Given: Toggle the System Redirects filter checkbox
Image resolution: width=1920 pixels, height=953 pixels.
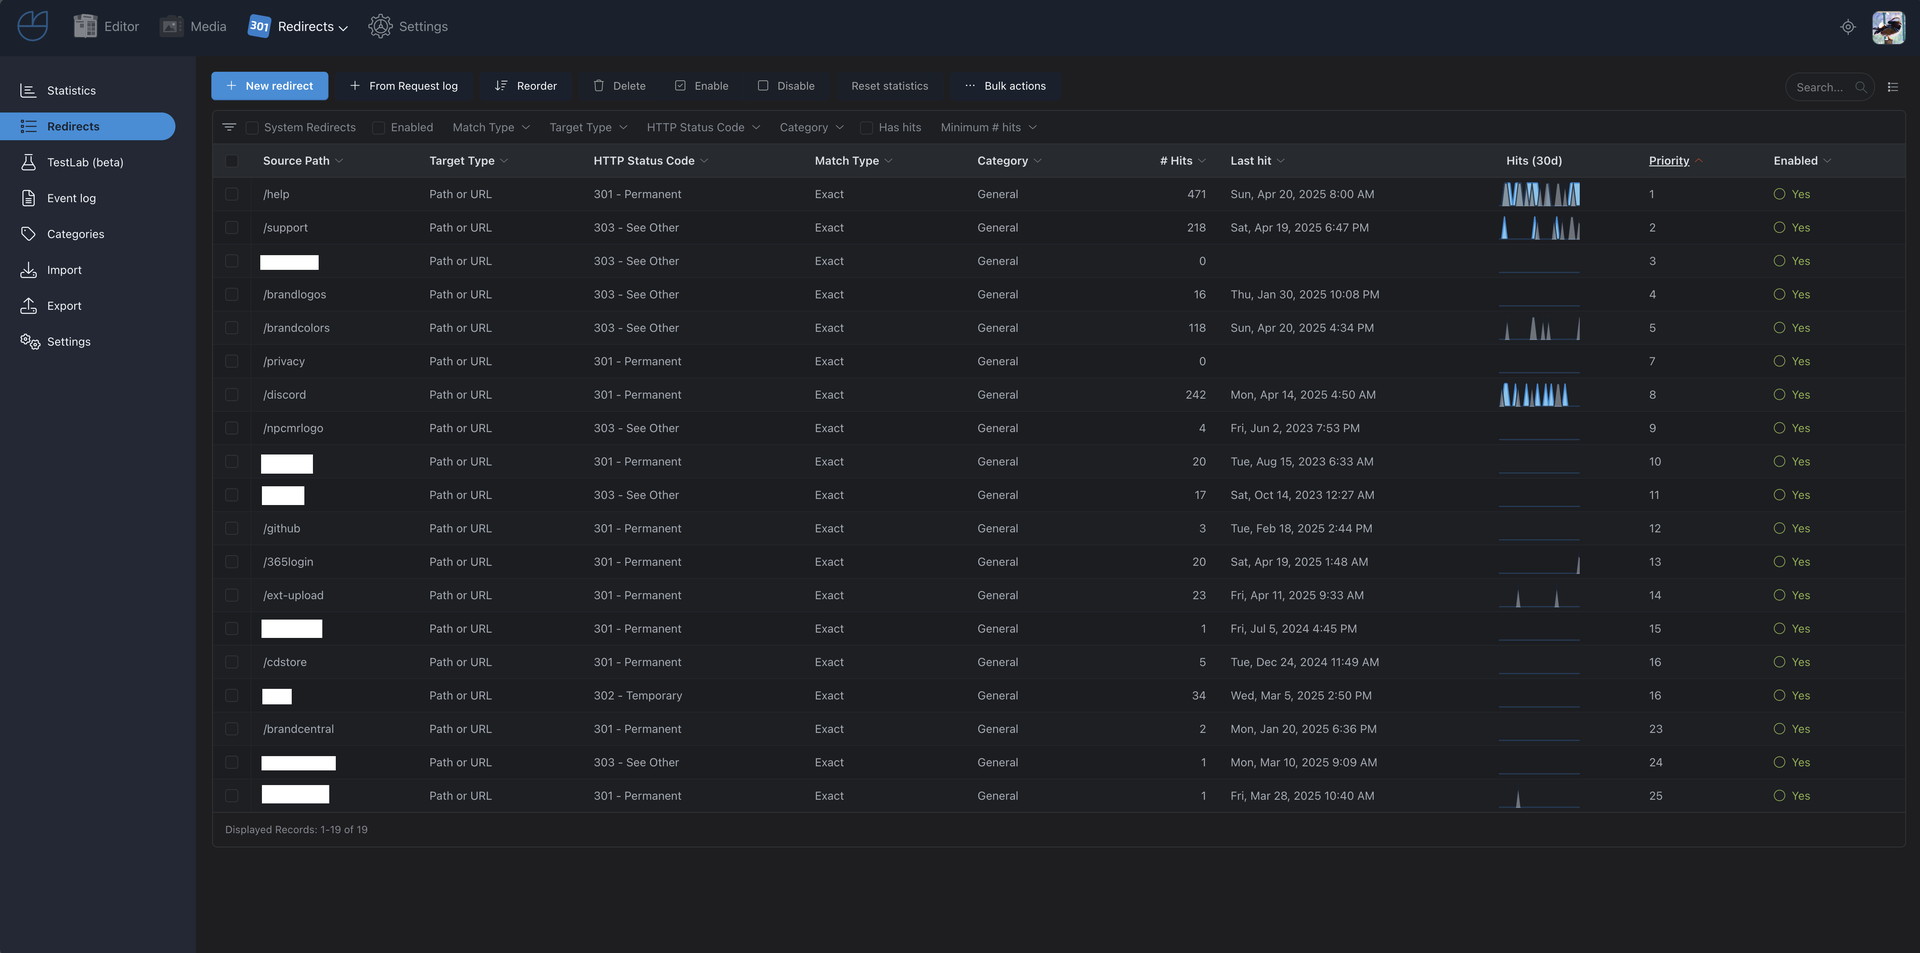Looking at the screenshot, I should pyautogui.click(x=252, y=128).
